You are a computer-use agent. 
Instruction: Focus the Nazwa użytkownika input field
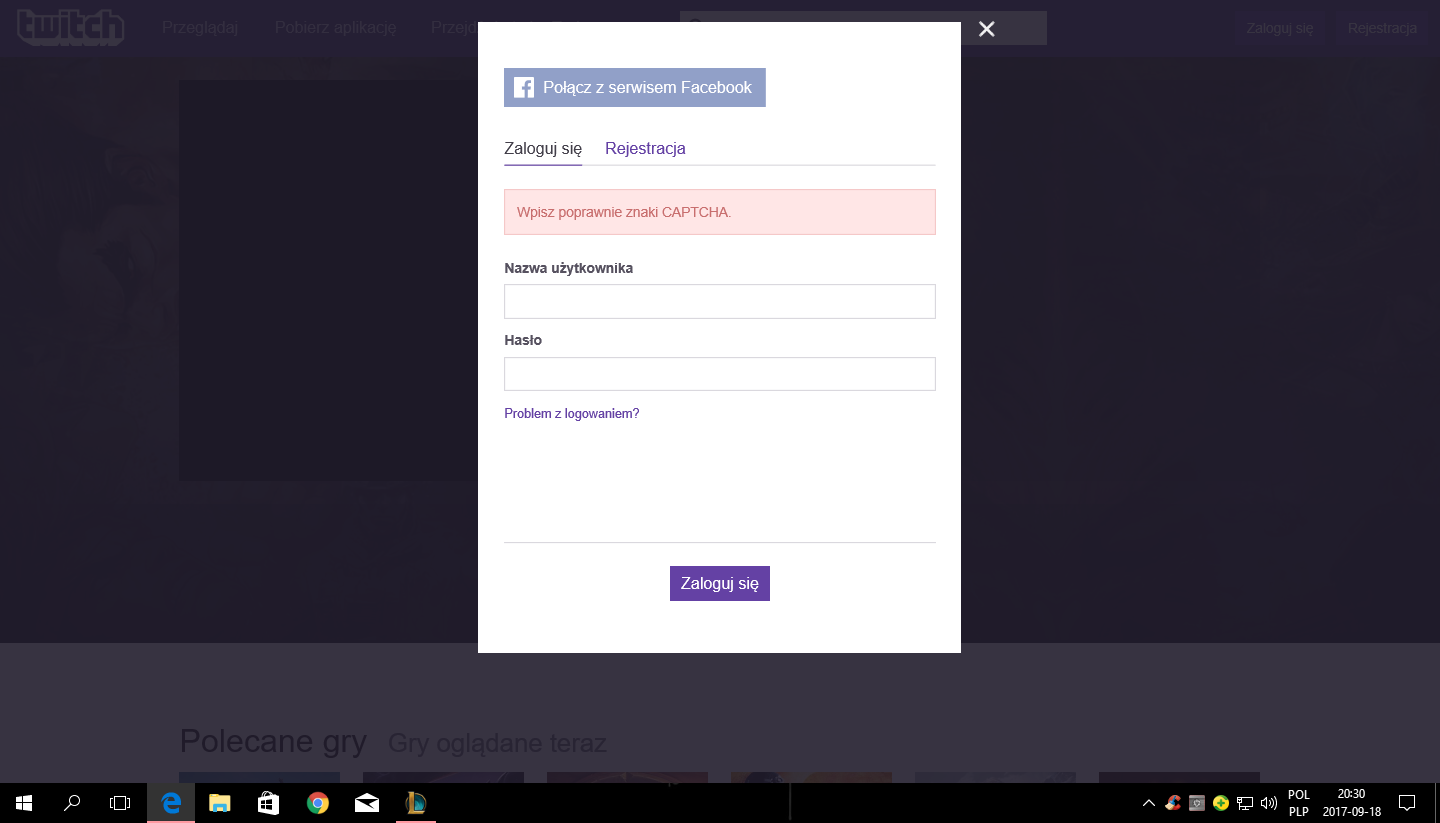tap(720, 301)
